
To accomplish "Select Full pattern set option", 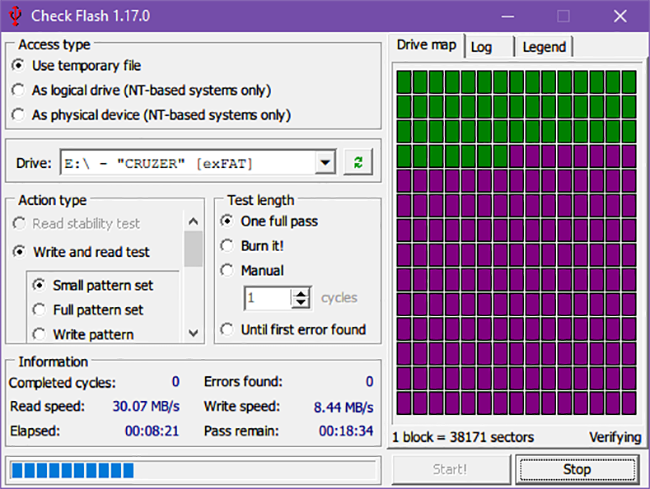I will [40, 310].
